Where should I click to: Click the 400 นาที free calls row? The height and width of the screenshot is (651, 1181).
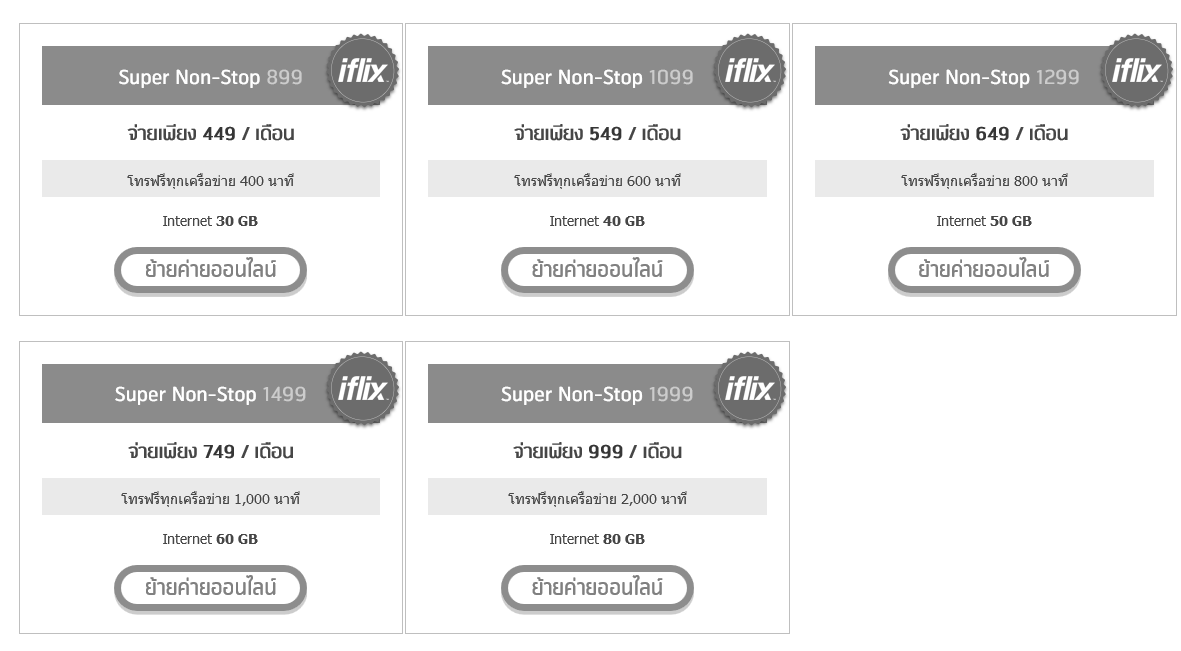pos(210,181)
